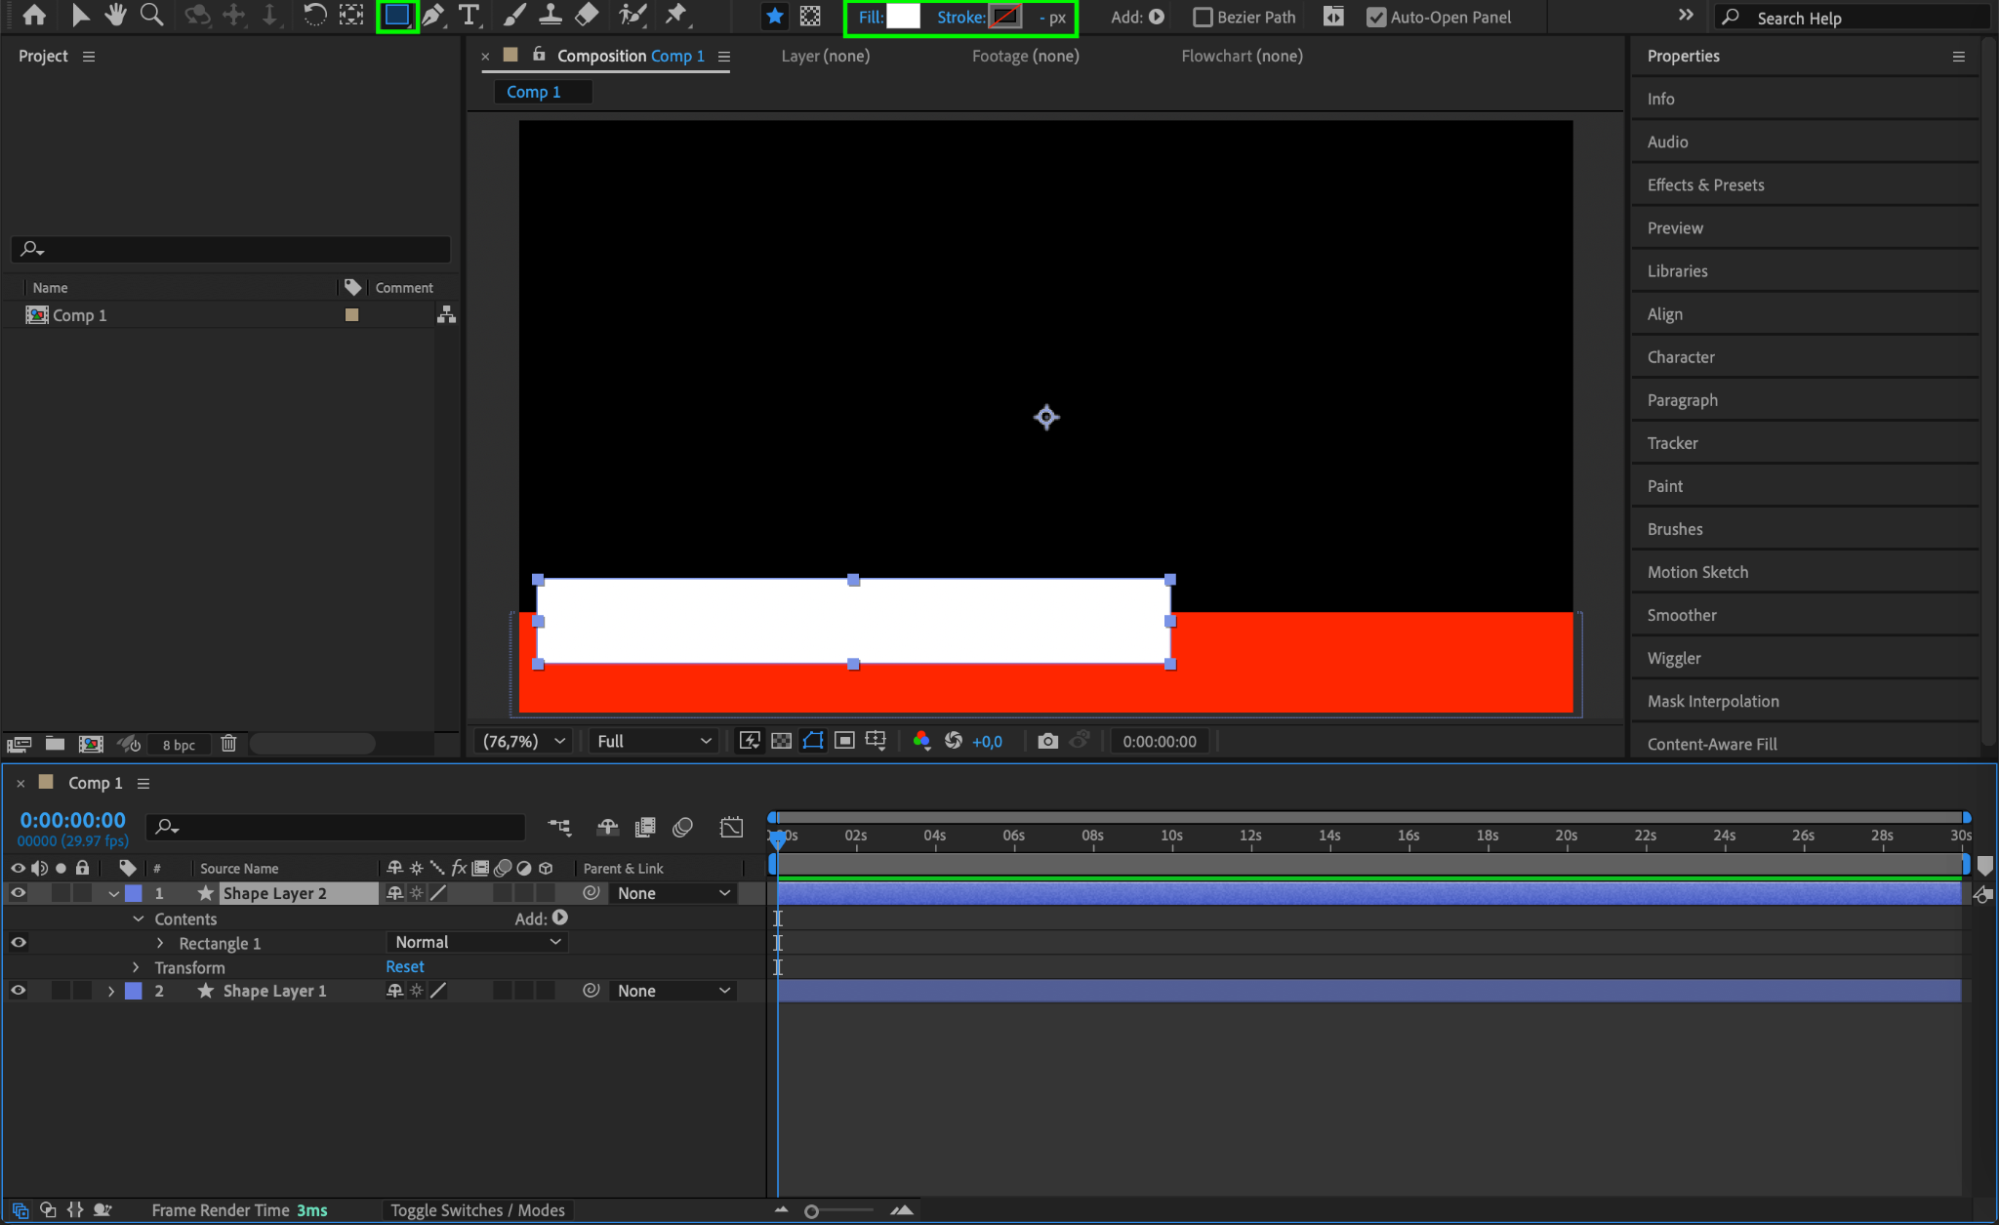
Task: Open the Normal blend mode dropdown
Action: [476, 942]
